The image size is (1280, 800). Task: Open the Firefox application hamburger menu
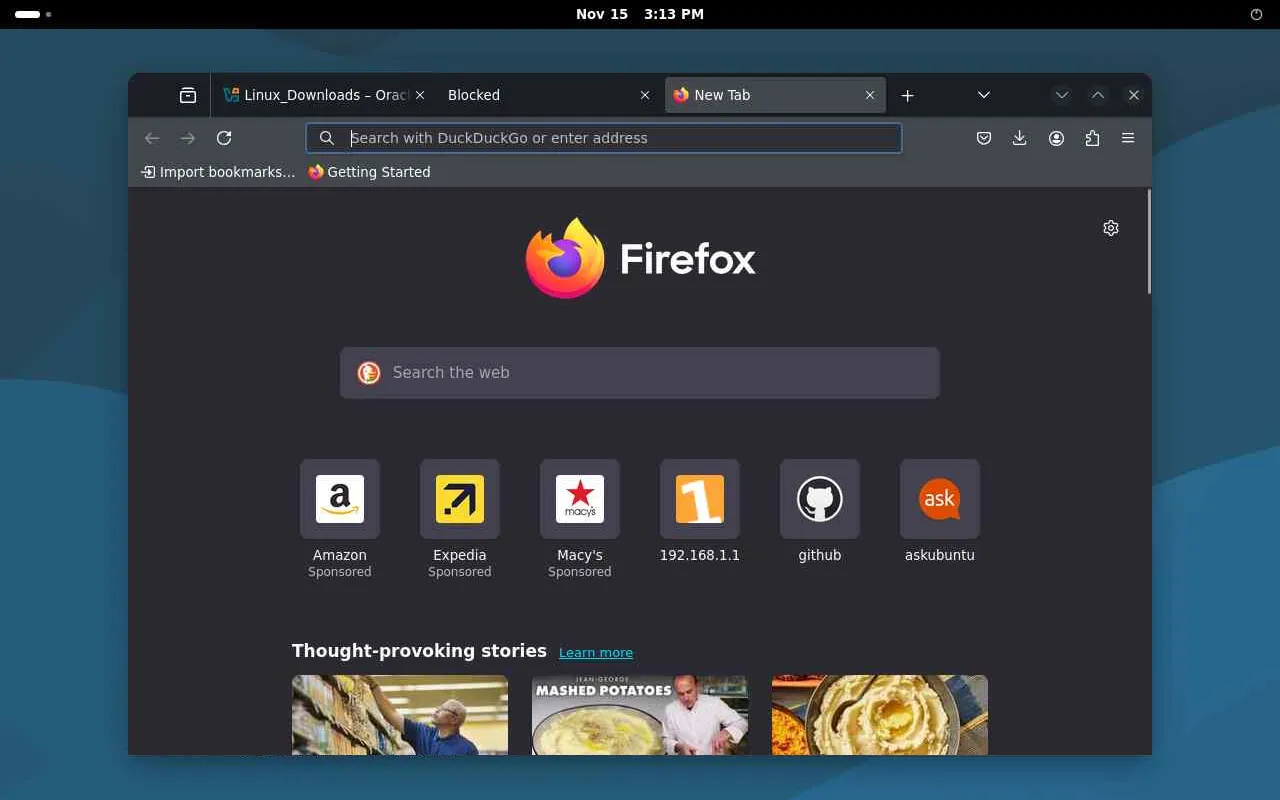[x=1128, y=138]
